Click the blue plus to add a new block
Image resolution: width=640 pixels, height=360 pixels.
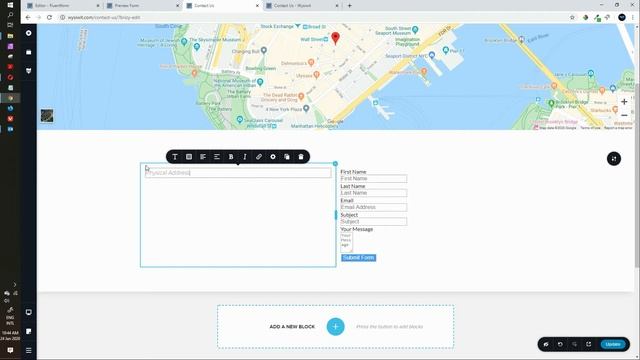(x=336, y=327)
